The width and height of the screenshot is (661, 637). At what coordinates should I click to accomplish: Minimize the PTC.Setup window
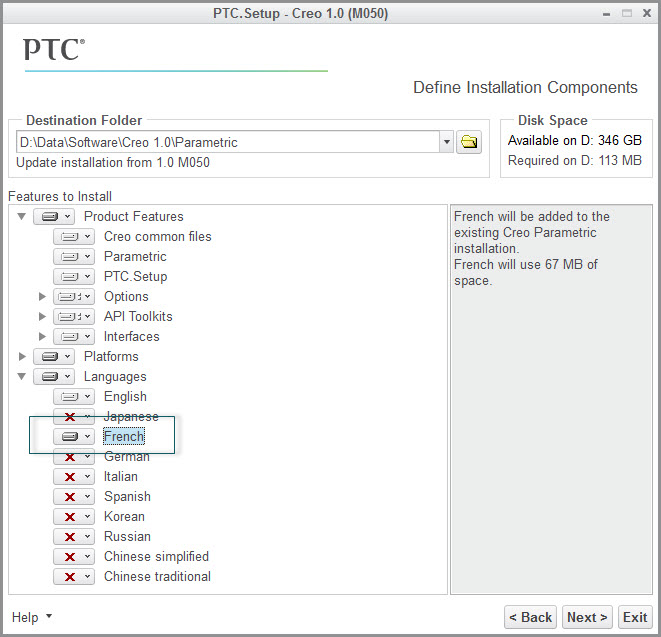(x=606, y=14)
